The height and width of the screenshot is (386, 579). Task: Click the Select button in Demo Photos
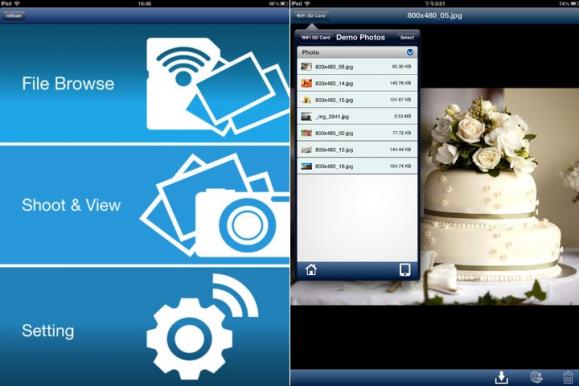(407, 37)
